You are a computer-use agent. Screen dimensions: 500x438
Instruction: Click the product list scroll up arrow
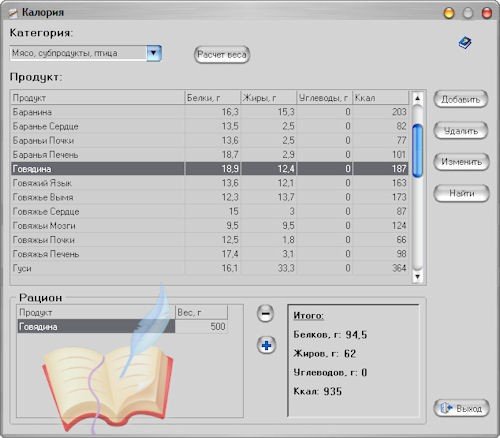417,98
